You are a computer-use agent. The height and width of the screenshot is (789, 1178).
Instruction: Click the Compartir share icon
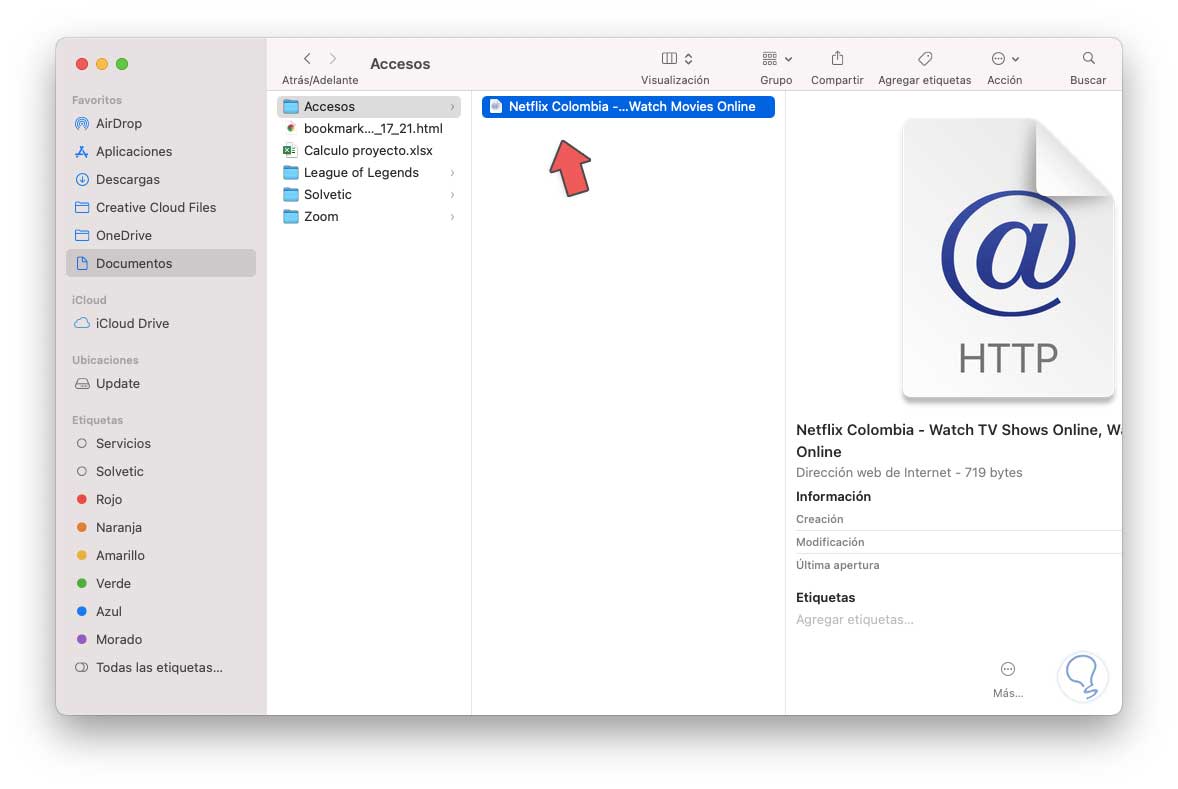pyautogui.click(x=838, y=59)
